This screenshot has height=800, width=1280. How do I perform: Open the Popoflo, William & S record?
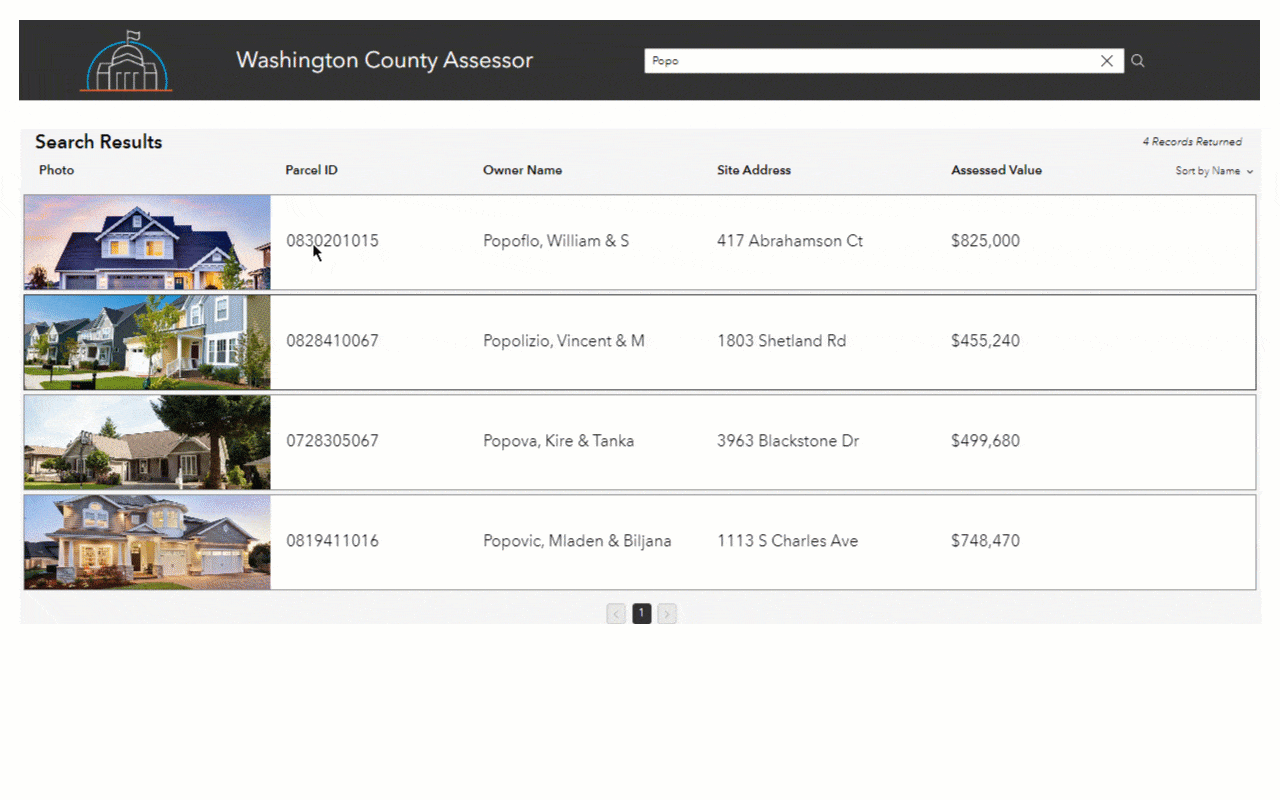pyautogui.click(x=556, y=241)
